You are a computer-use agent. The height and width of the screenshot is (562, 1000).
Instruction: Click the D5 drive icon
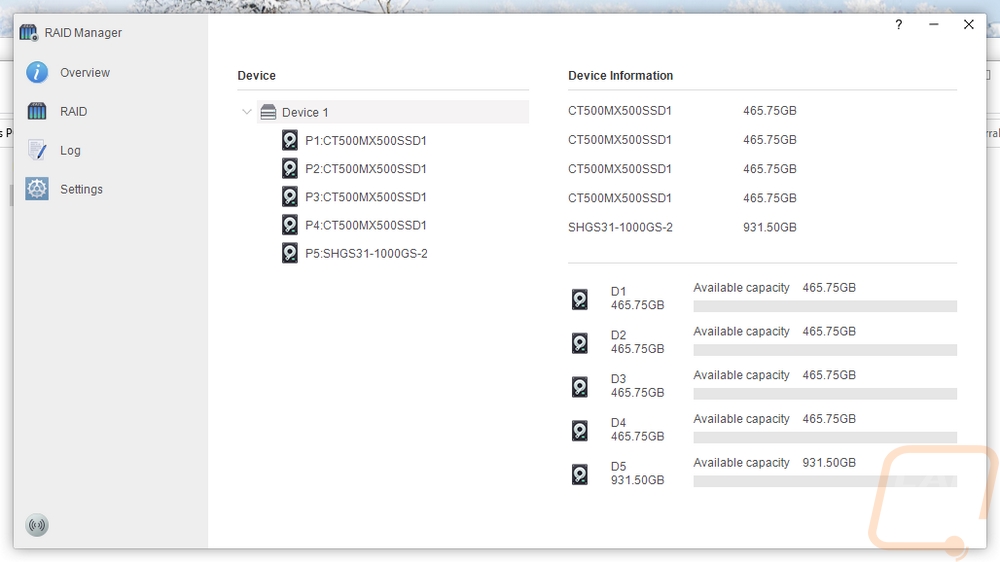point(580,474)
